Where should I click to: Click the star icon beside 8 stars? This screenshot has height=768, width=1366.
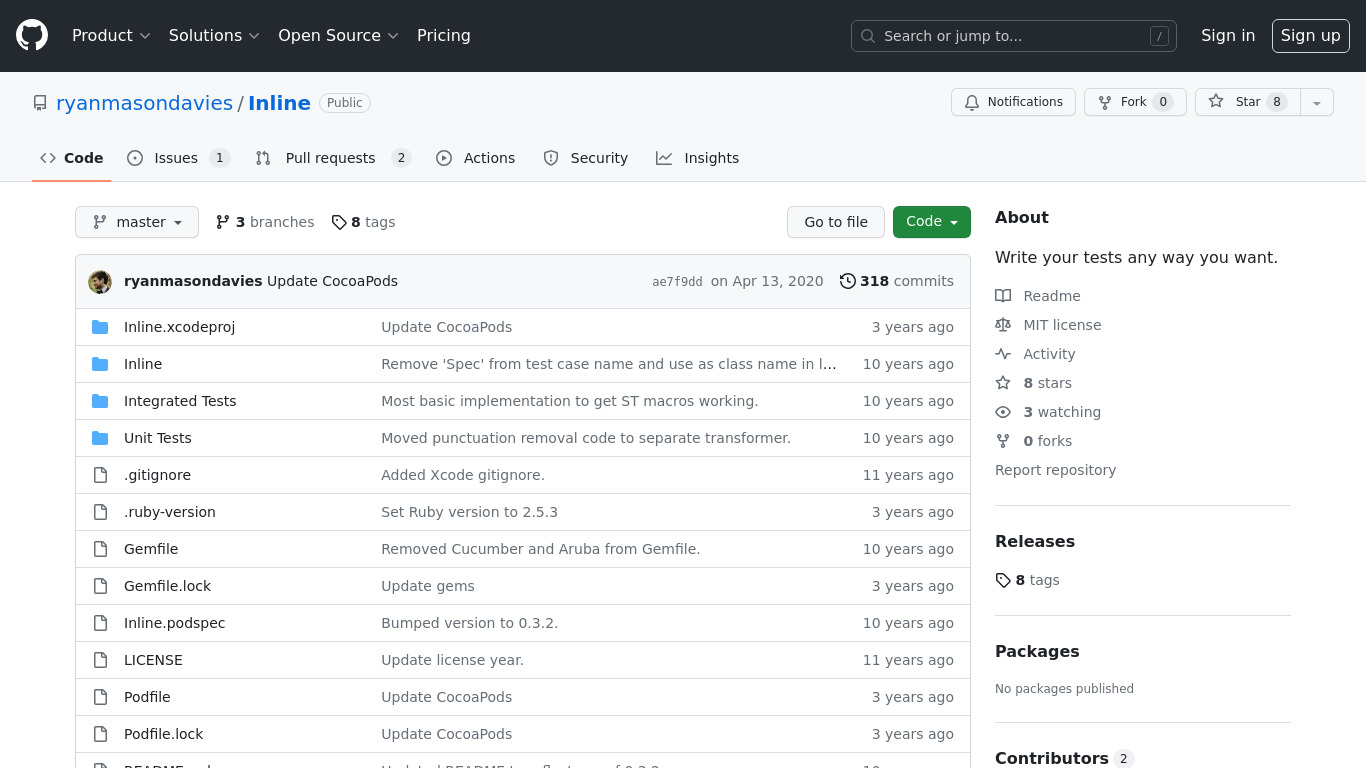1003,383
